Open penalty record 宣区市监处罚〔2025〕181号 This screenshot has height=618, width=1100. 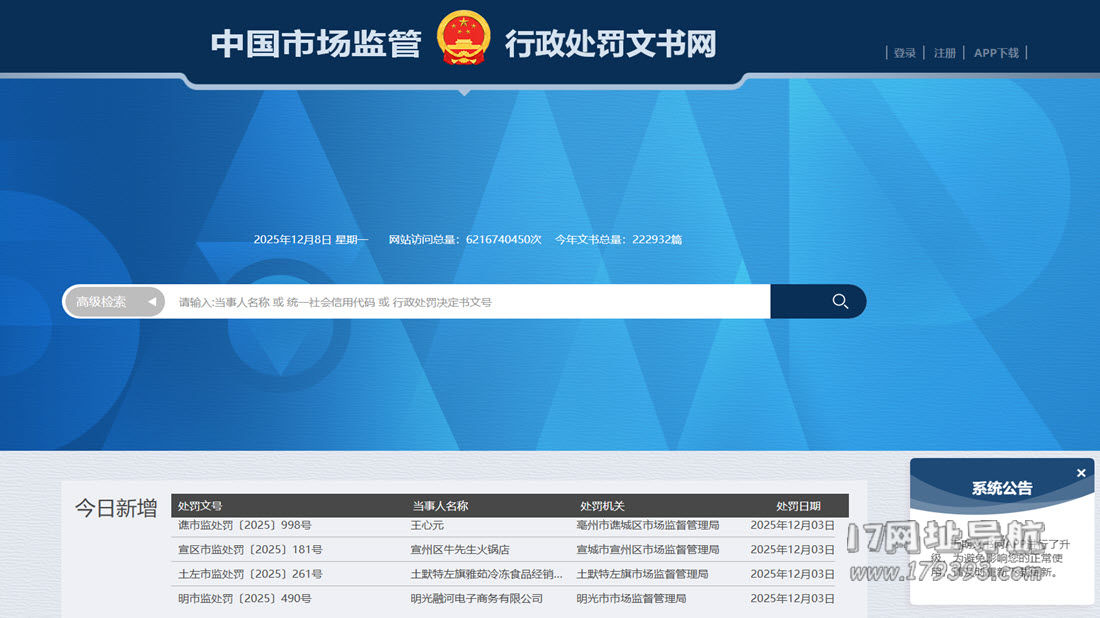(x=250, y=550)
